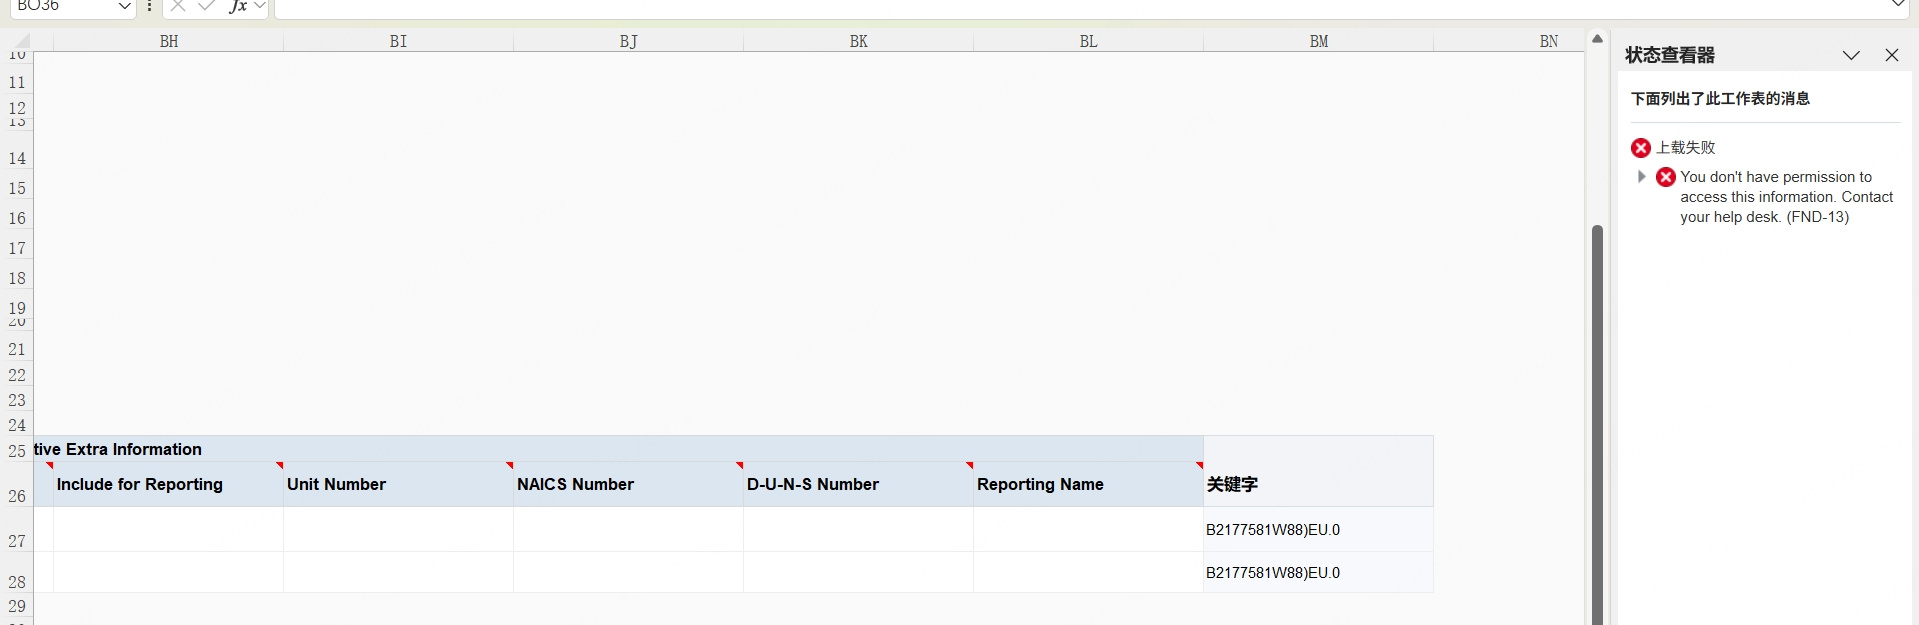Select the Extra Information section header

click(x=618, y=449)
